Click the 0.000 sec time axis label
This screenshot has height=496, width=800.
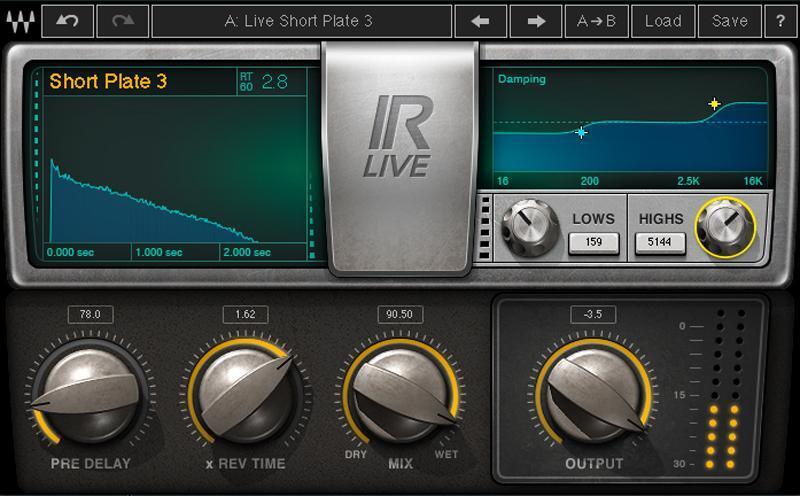coord(70,252)
